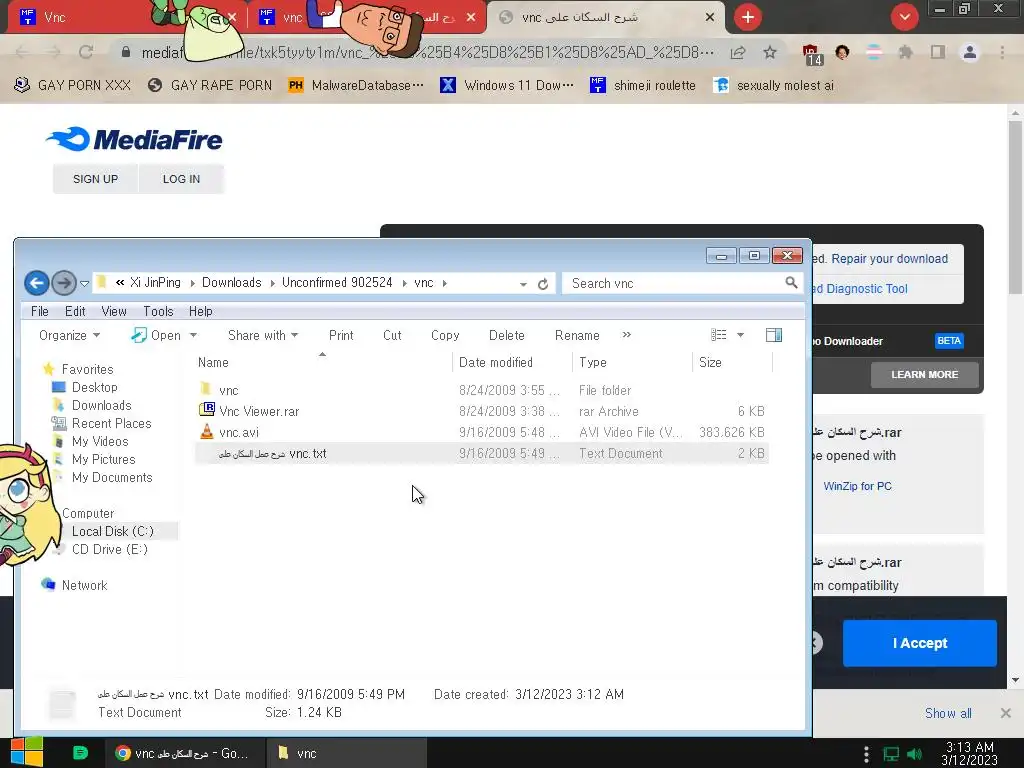The height and width of the screenshot is (768, 1024).
Task: Open My Videos in navigation pane
Action: pyautogui.click(x=100, y=441)
